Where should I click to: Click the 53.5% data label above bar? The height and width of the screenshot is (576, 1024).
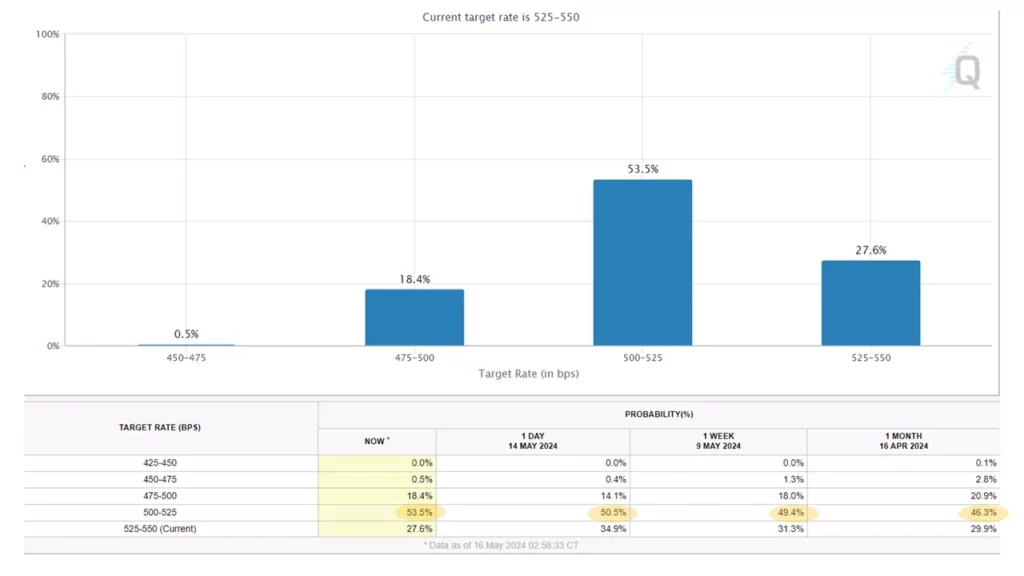coord(642,169)
